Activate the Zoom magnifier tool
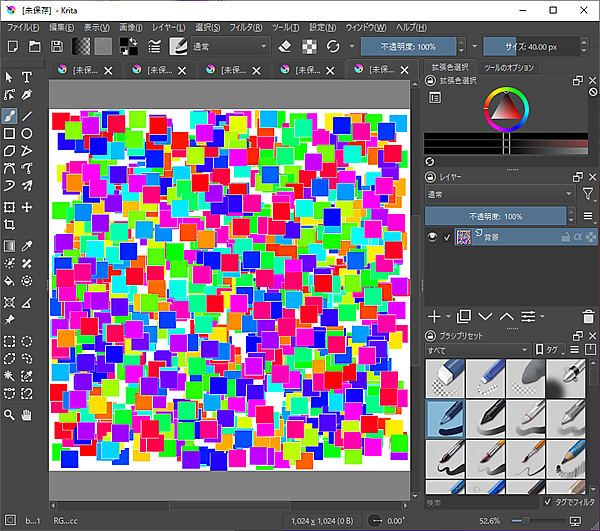The width and height of the screenshot is (600, 531). [x=9, y=414]
